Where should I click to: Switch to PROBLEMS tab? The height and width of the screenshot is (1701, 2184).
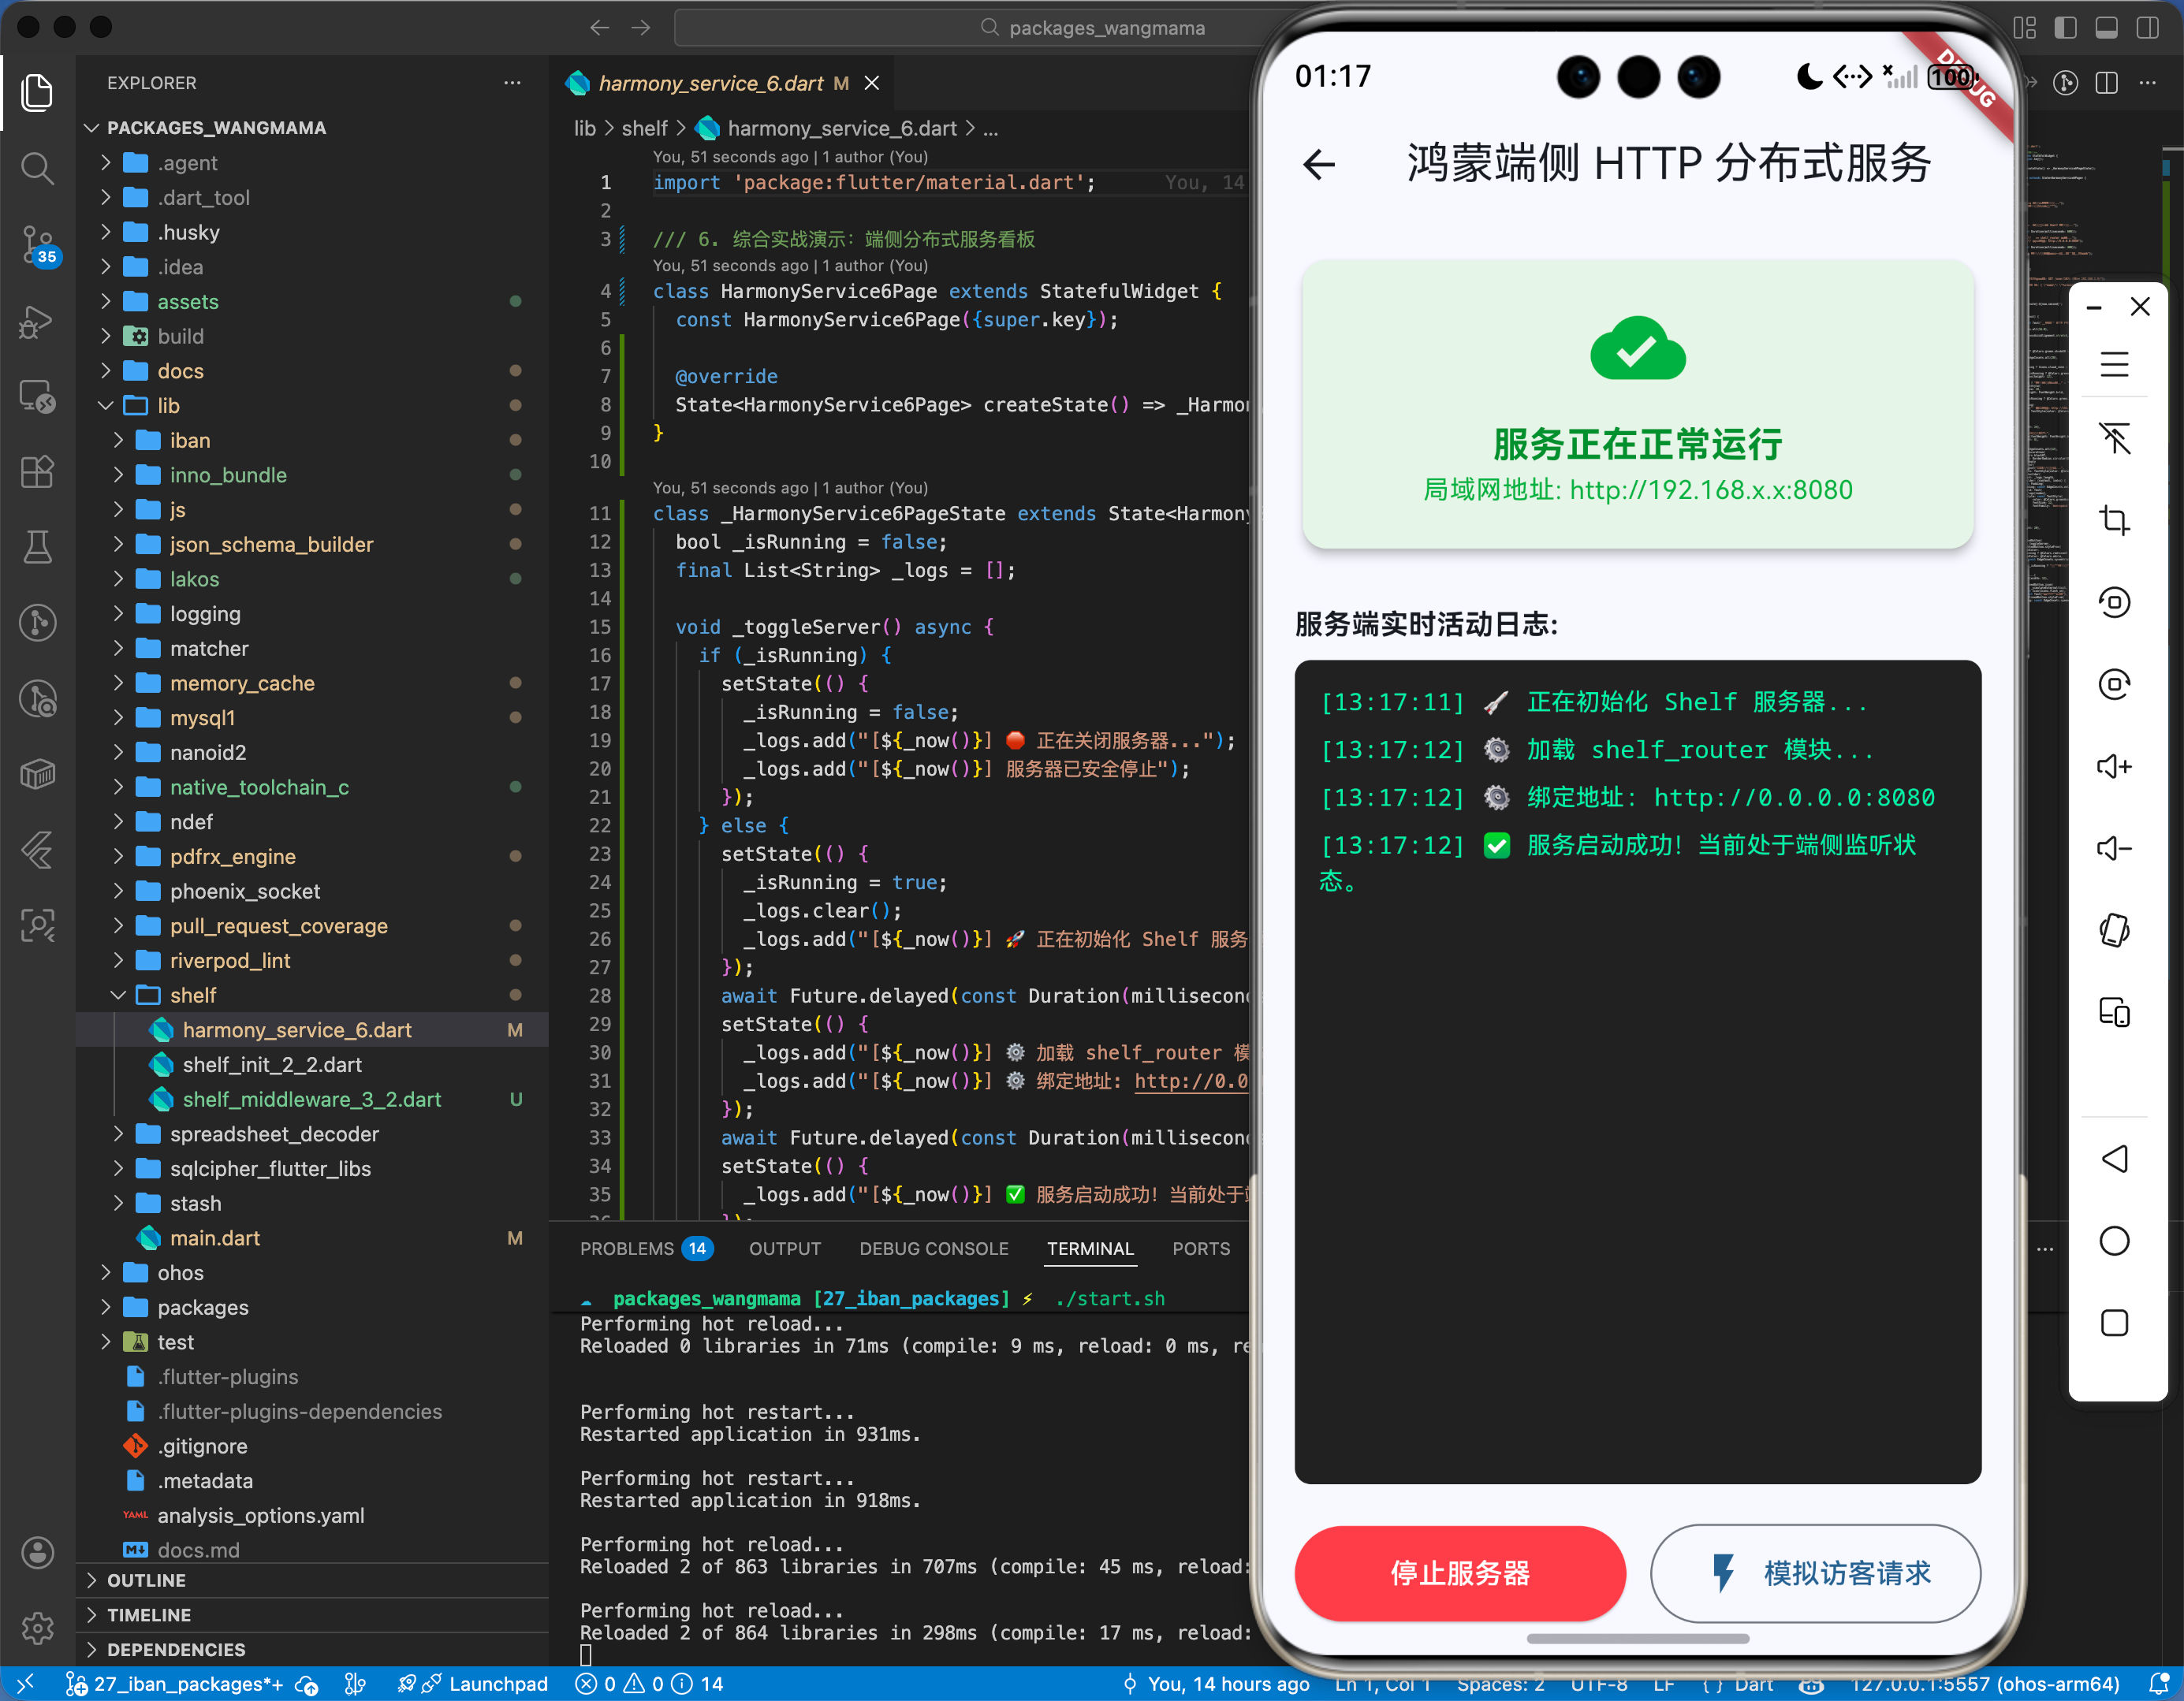(627, 1248)
